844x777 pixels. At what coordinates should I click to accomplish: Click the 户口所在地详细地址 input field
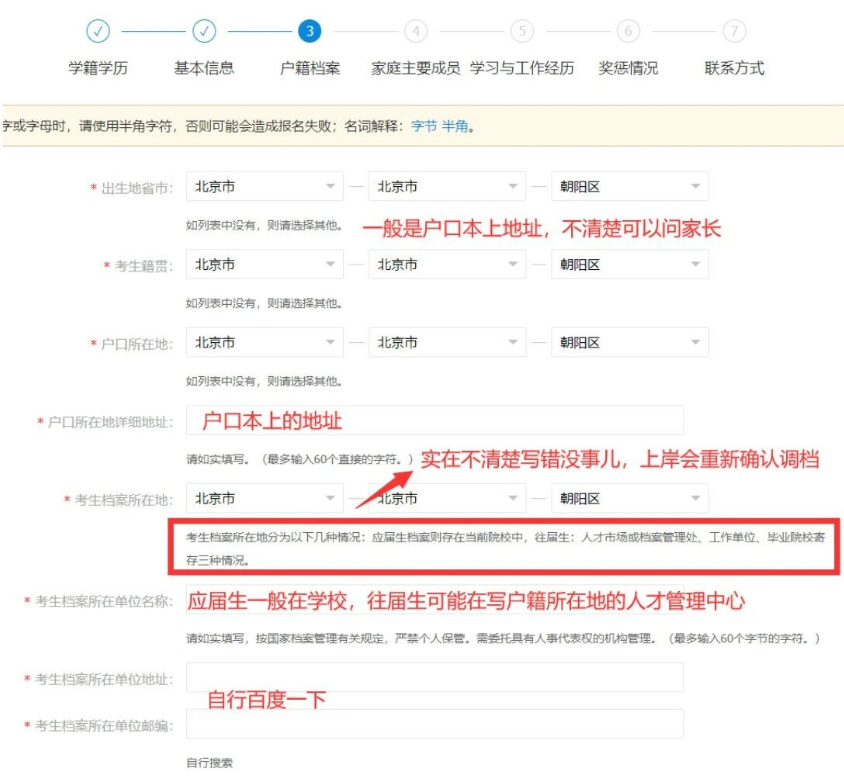[x=434, y=420]
